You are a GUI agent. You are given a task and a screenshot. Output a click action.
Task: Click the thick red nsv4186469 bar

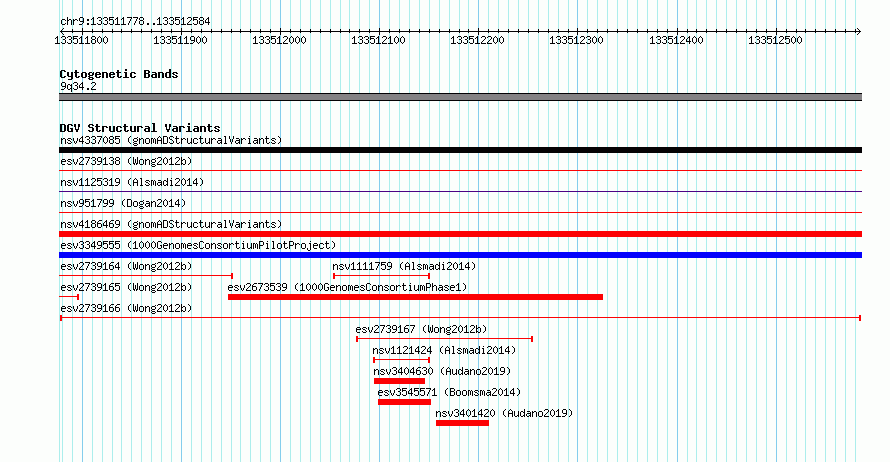point(460,234)
